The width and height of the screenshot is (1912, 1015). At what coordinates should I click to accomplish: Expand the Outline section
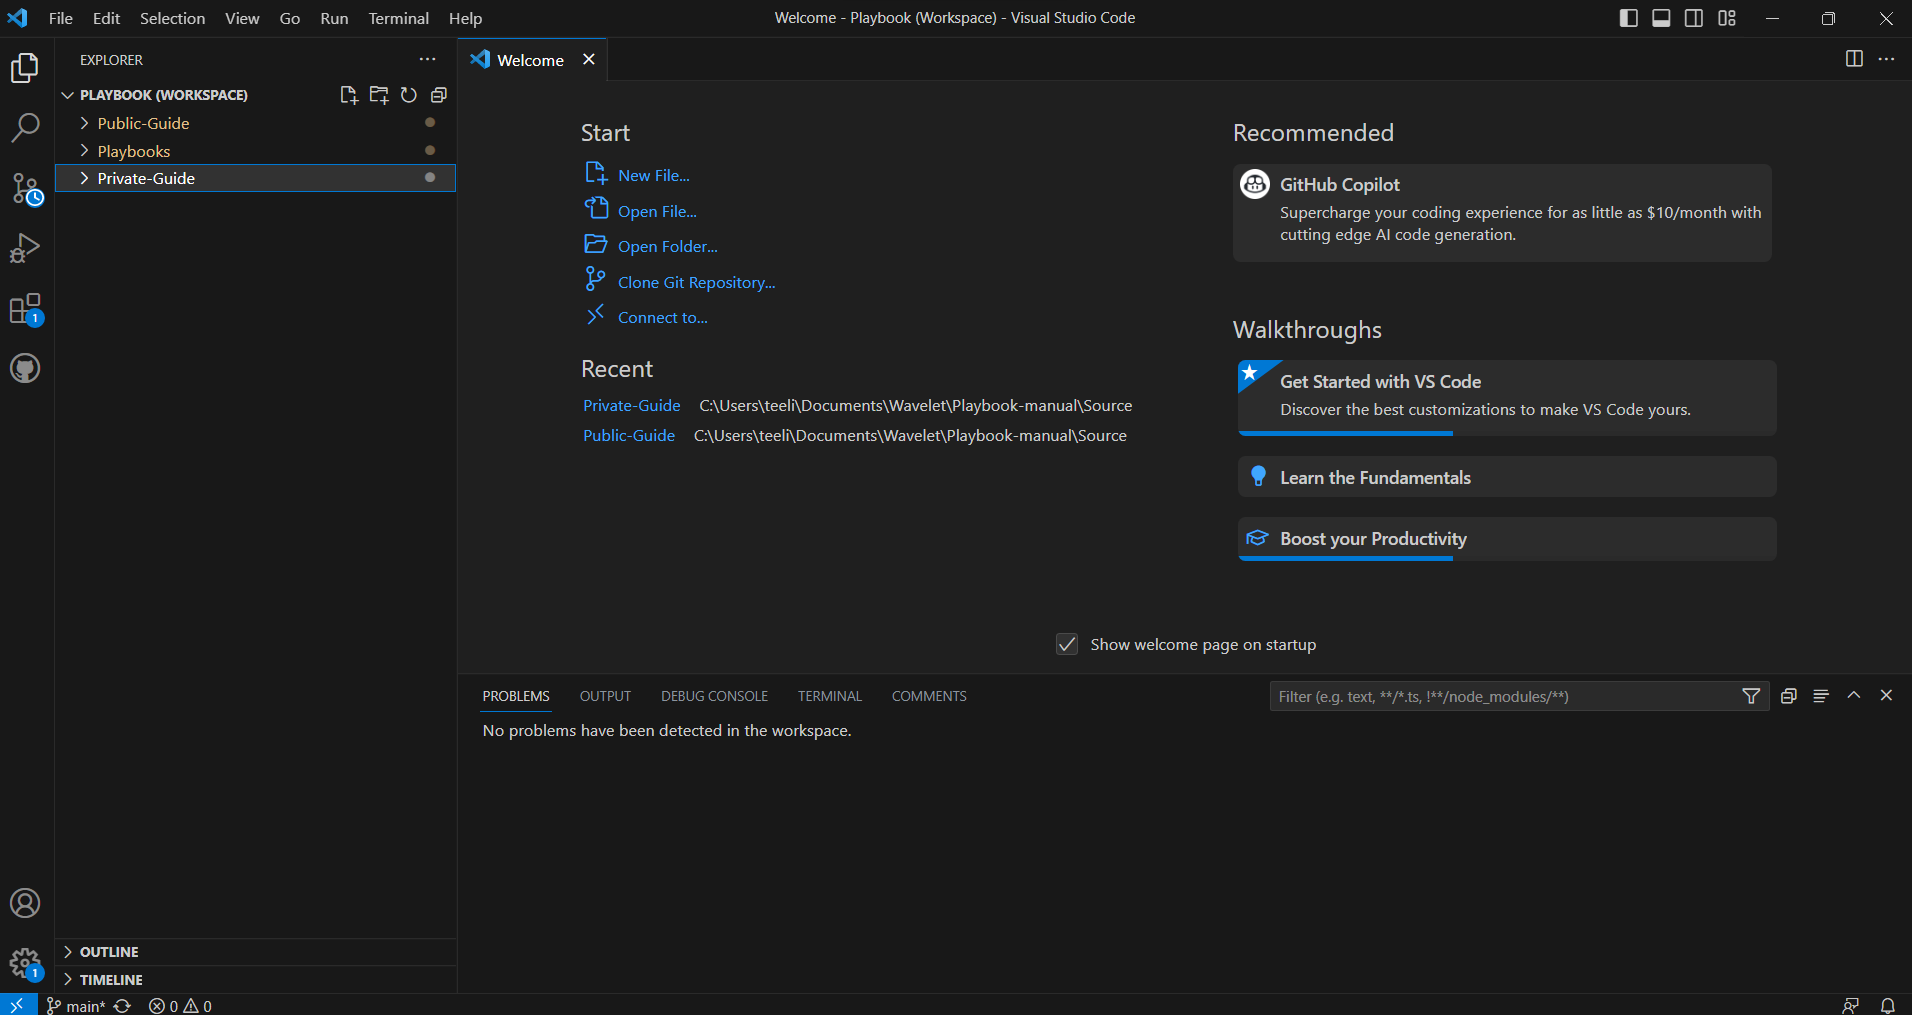coord(109,952)
